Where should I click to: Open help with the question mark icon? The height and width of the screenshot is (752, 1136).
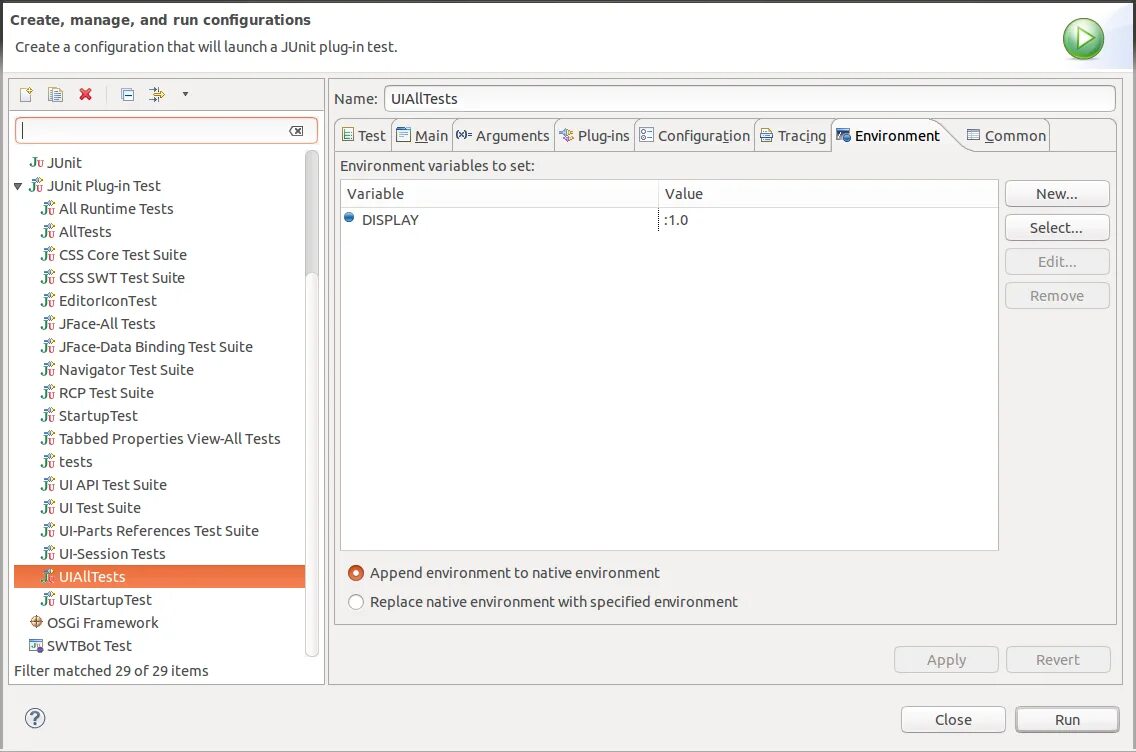(x=35, y=718)
